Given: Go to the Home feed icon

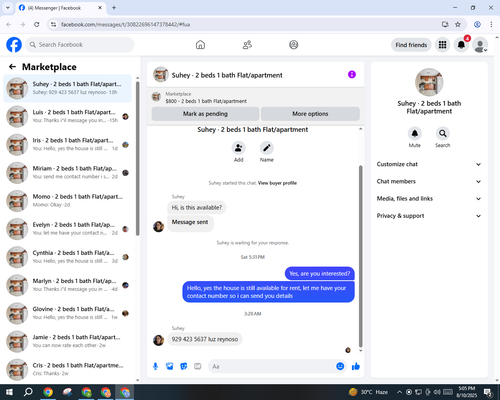Looking at the screenshot, I should [x=200, y=45].
